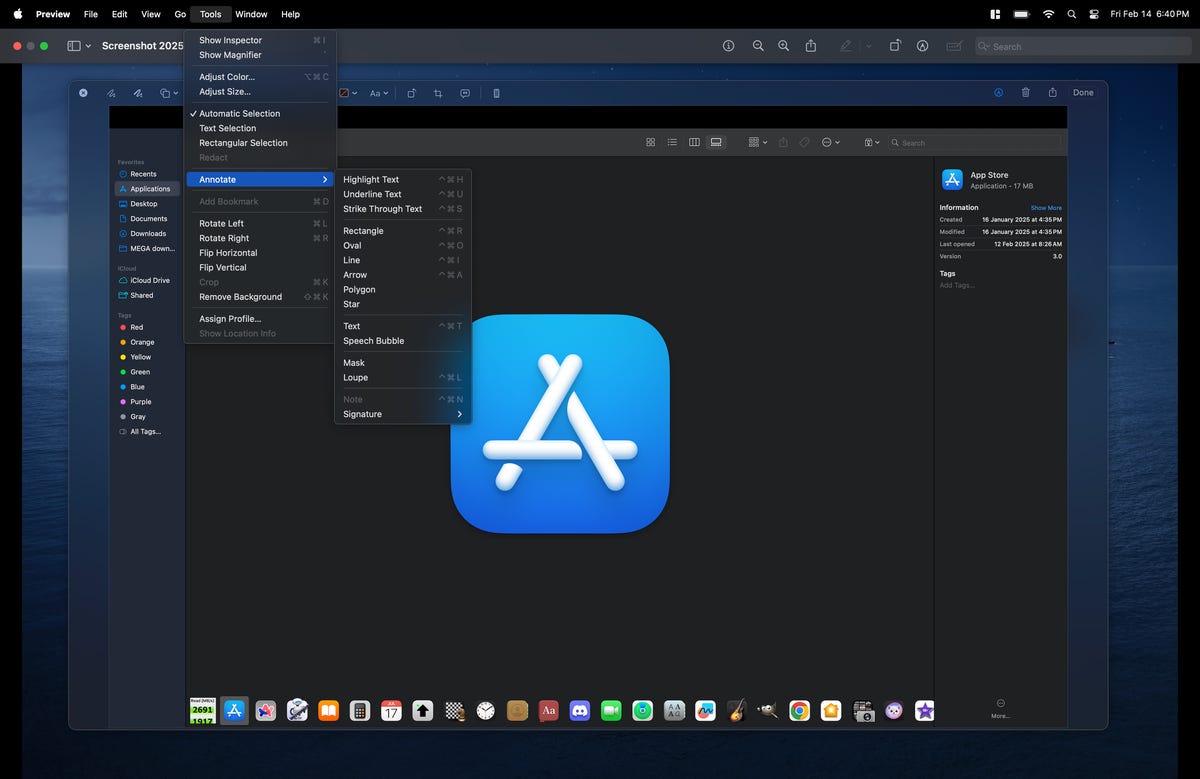This screenshot has height=779, width=1200.
Task: Open the Shapes dropdown in the screenshot's markup bar
Action: [169, 93]
